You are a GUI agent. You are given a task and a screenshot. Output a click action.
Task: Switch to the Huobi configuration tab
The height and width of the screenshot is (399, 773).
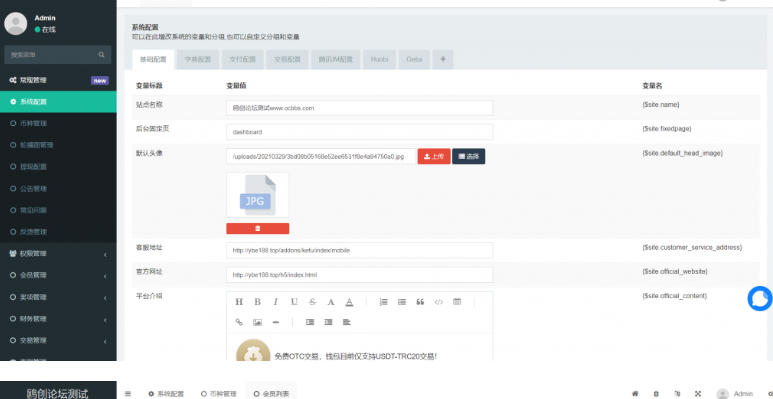pos(380,59)
